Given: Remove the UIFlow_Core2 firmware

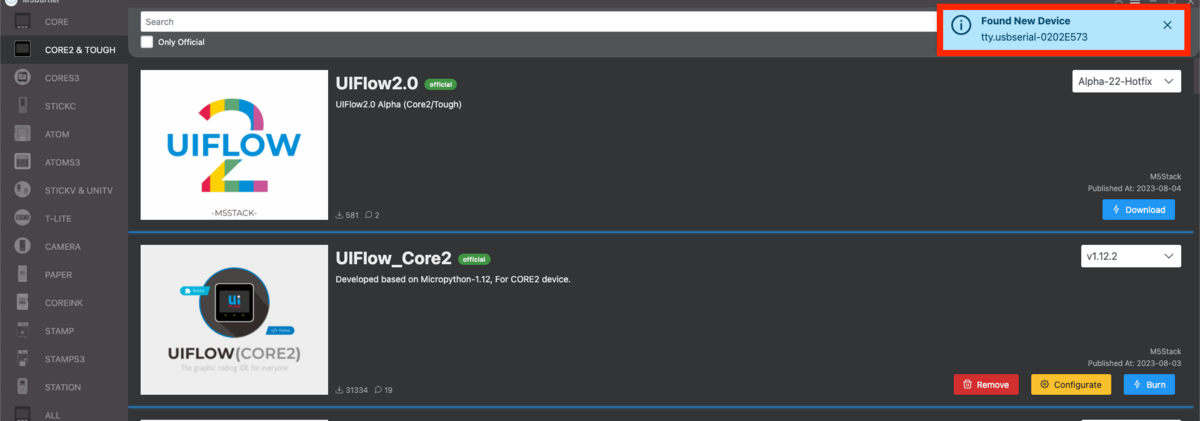Looking at the screenshot, I should [986, 384].
